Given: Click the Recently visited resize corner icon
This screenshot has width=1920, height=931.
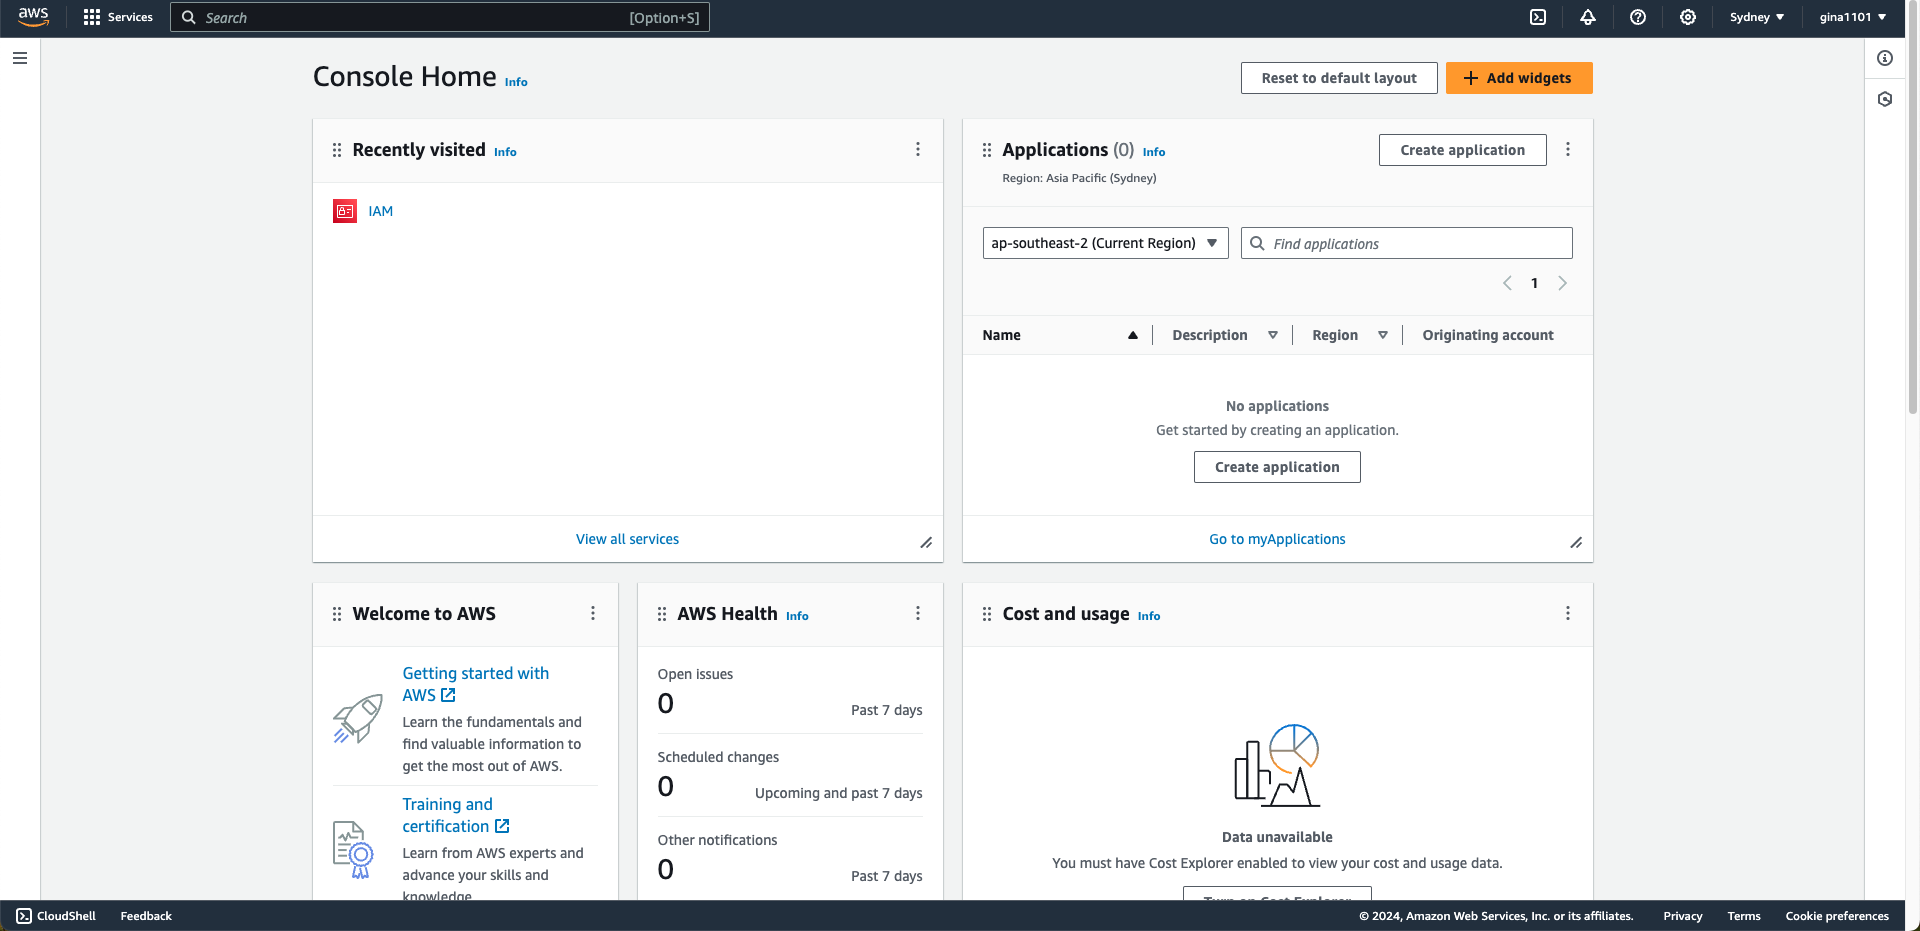Looking at the screenshot, I should (x=926, y=543).
